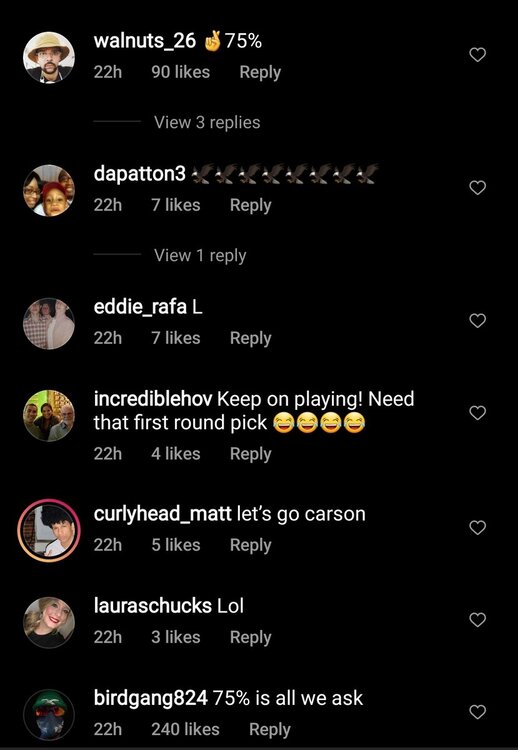Open lauraschucks' profile from username
The height and width of the screenshot is (750, 518).
click(x=153, y=606)
